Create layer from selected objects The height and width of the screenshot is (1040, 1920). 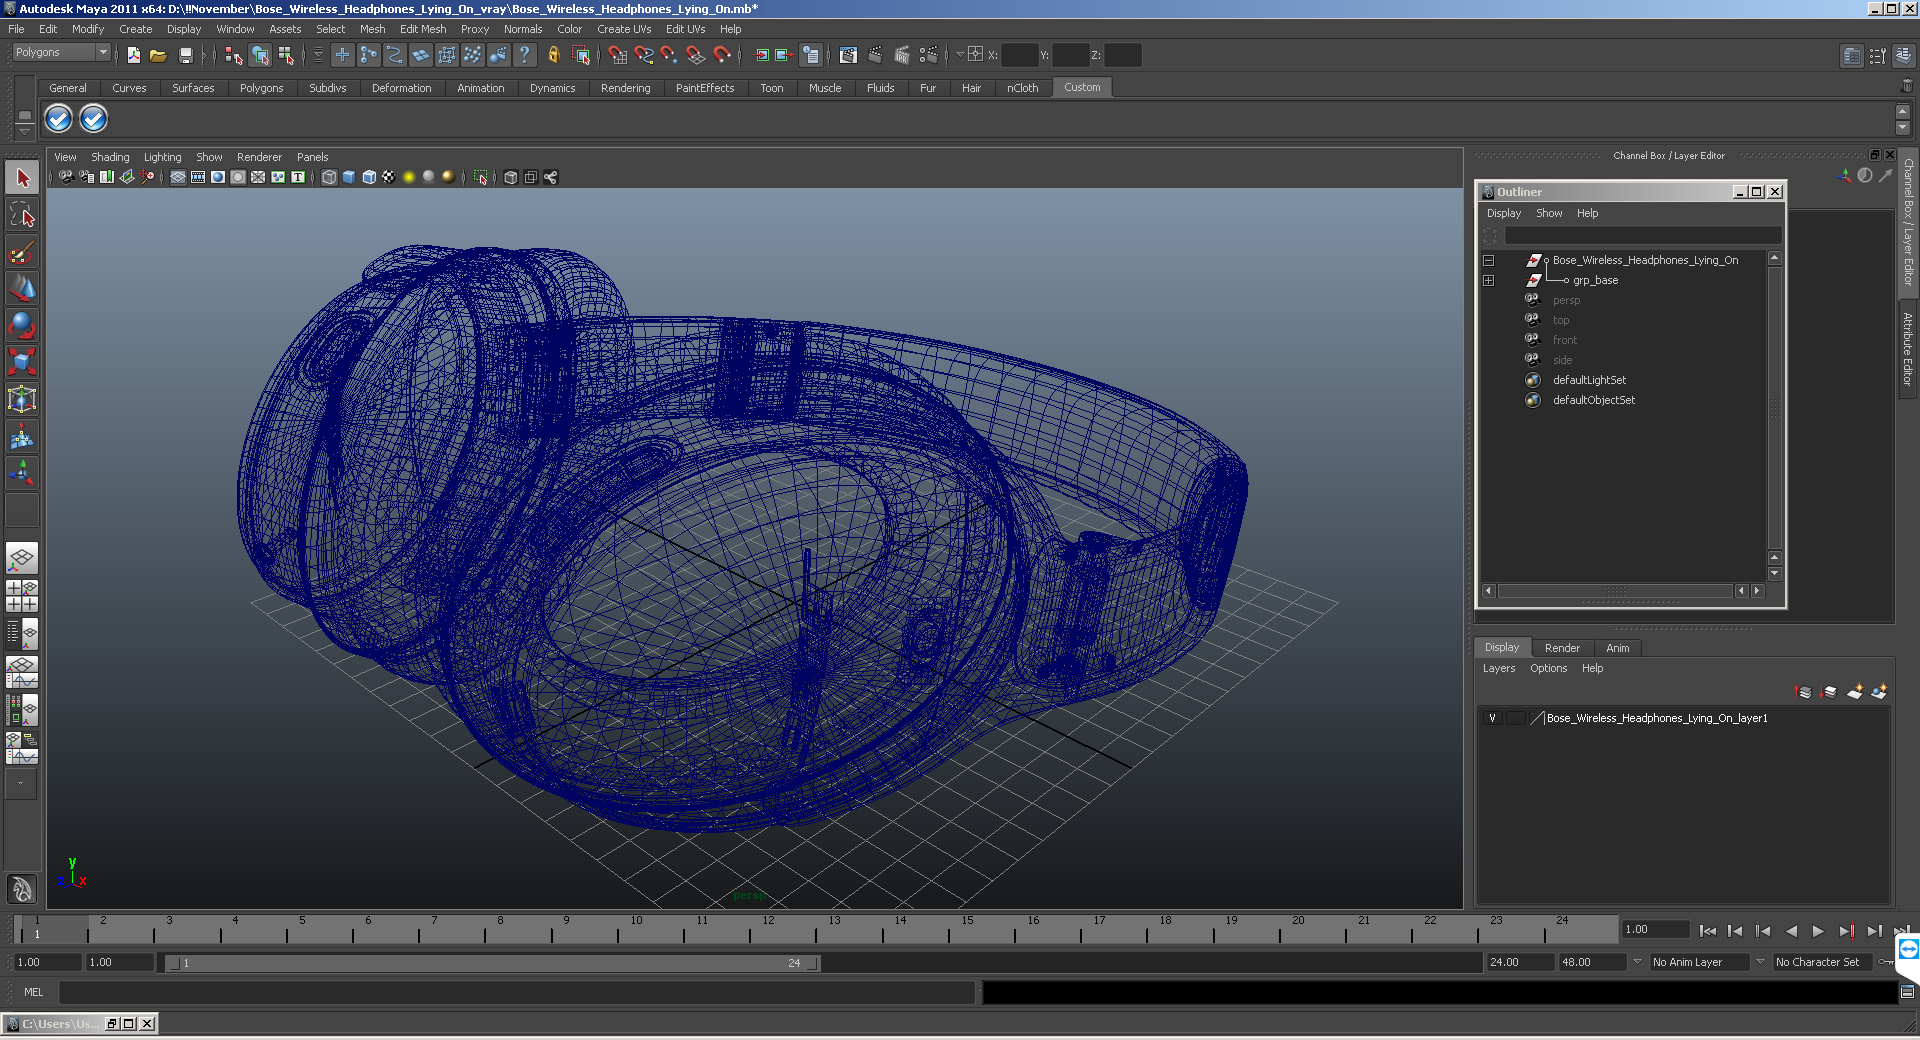tap(1879, 691)
